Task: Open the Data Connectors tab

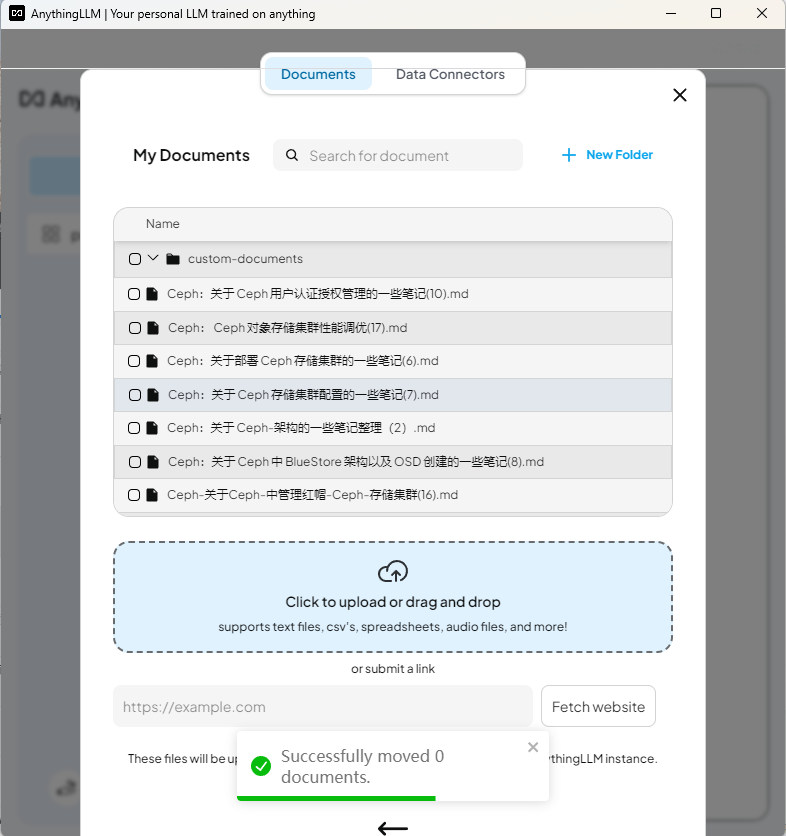Action: tap(450, 74)
